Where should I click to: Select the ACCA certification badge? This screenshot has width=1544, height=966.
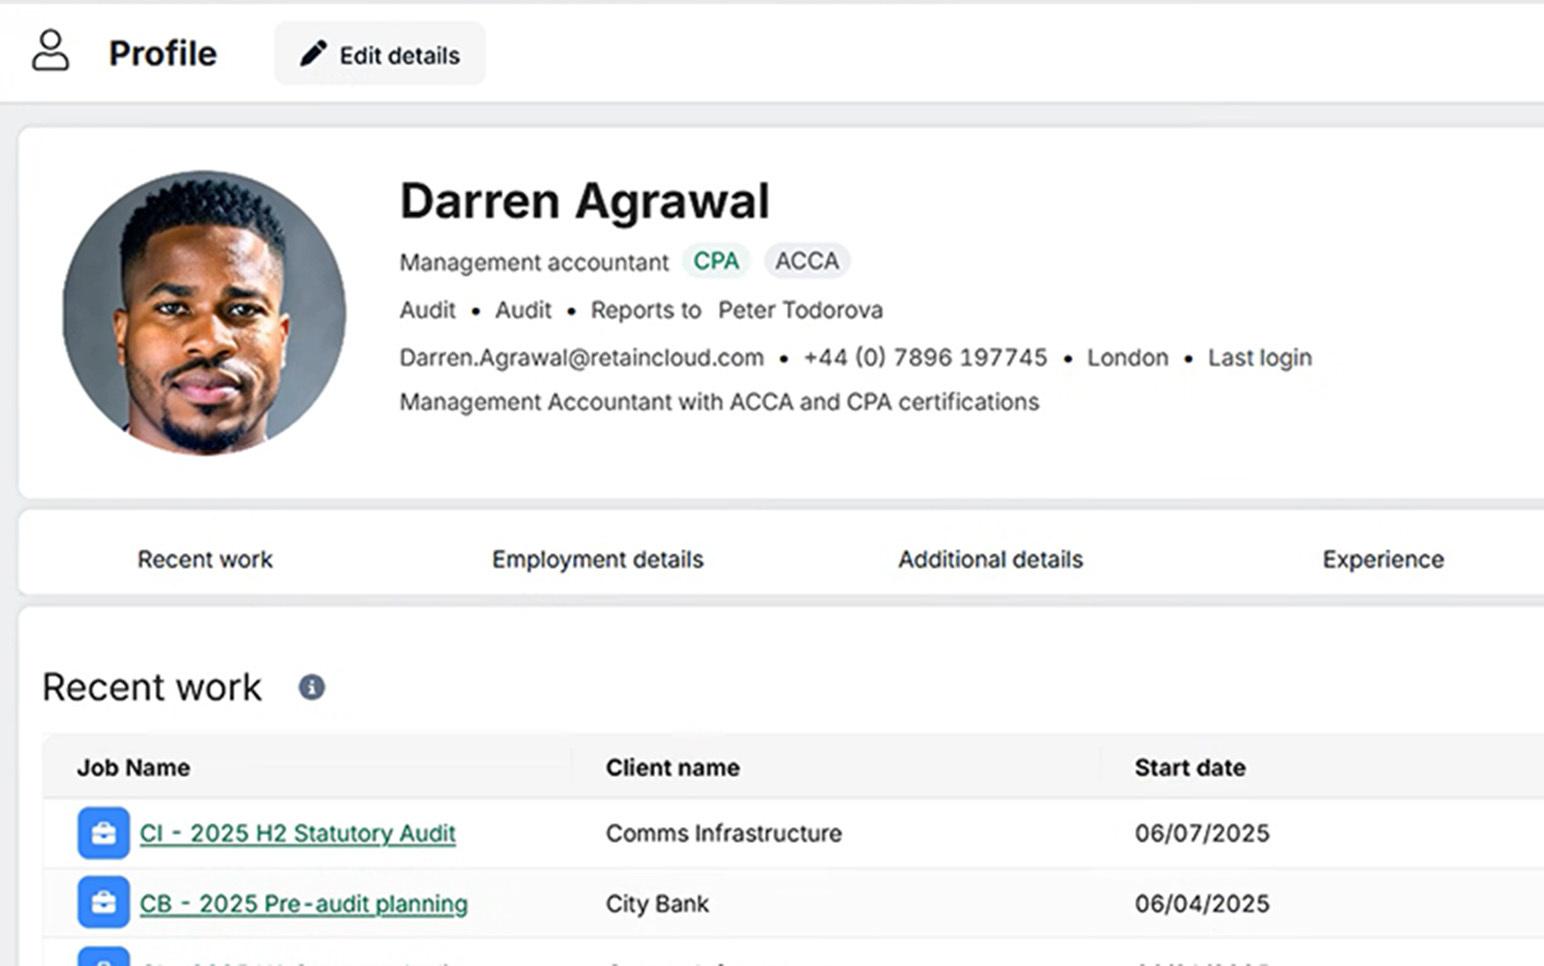pyautogui.click(x=807, y=260)
